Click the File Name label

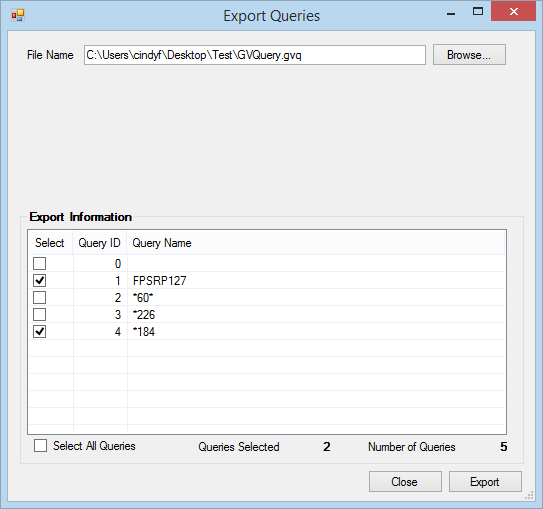[x=50, y=55]
